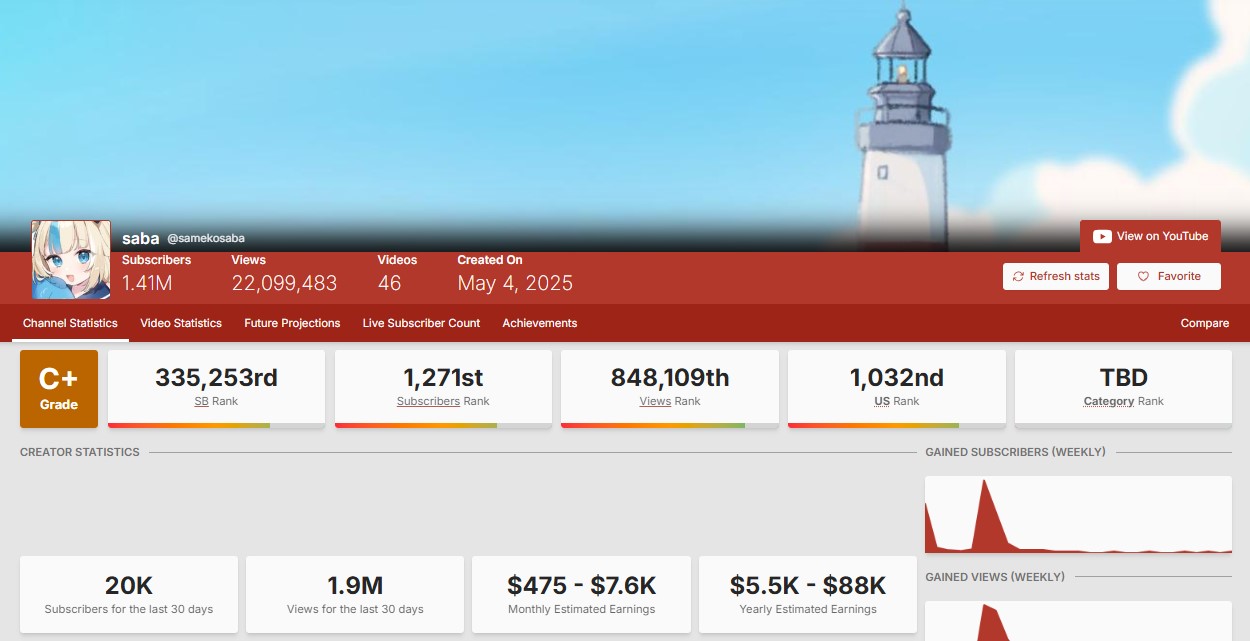This screenshot has height=641, width=1250.
Task: Go to the Achievements tab
Action: [x=540, y=323]
